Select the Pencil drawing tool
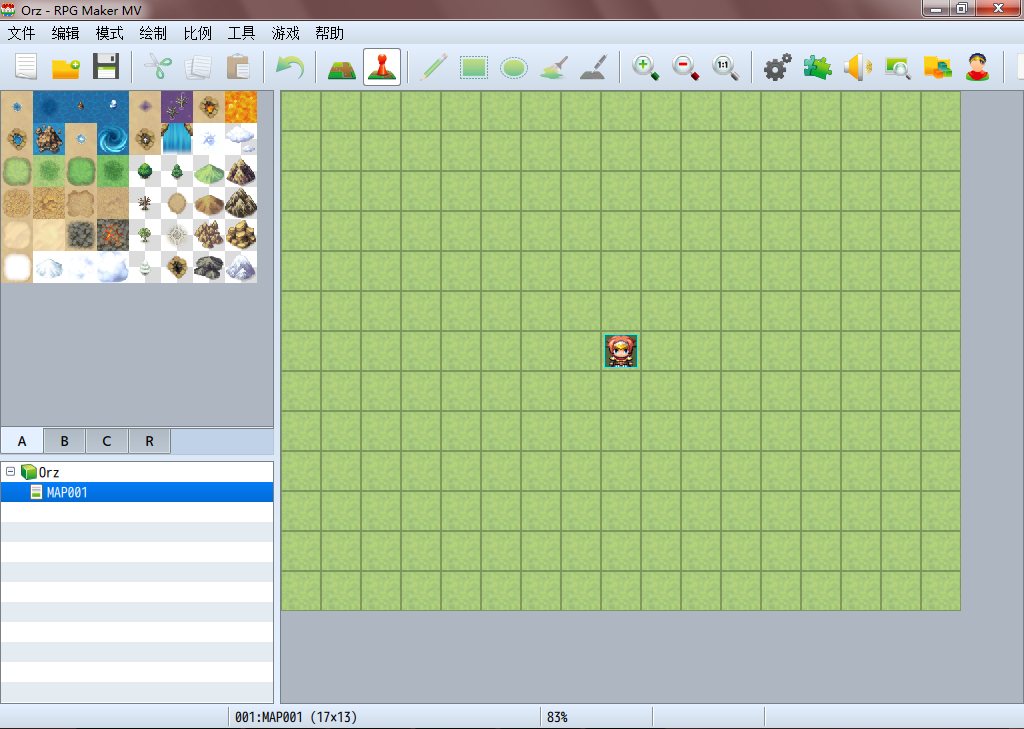This screenshot has width=1024, height=729. 434,67
